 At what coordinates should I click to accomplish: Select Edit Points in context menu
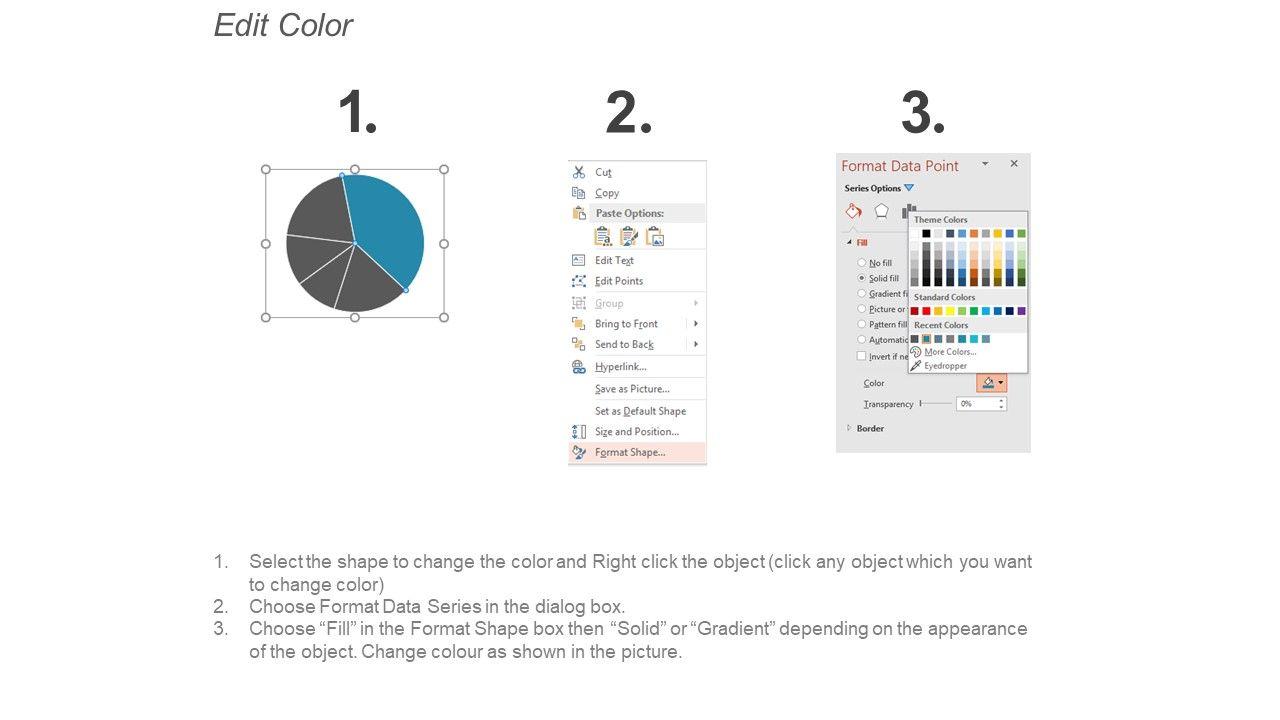click(619, 281)
